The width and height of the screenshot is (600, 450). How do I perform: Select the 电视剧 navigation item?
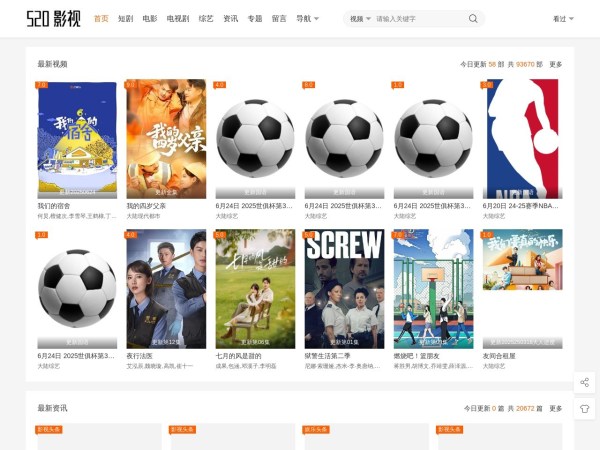178,19
